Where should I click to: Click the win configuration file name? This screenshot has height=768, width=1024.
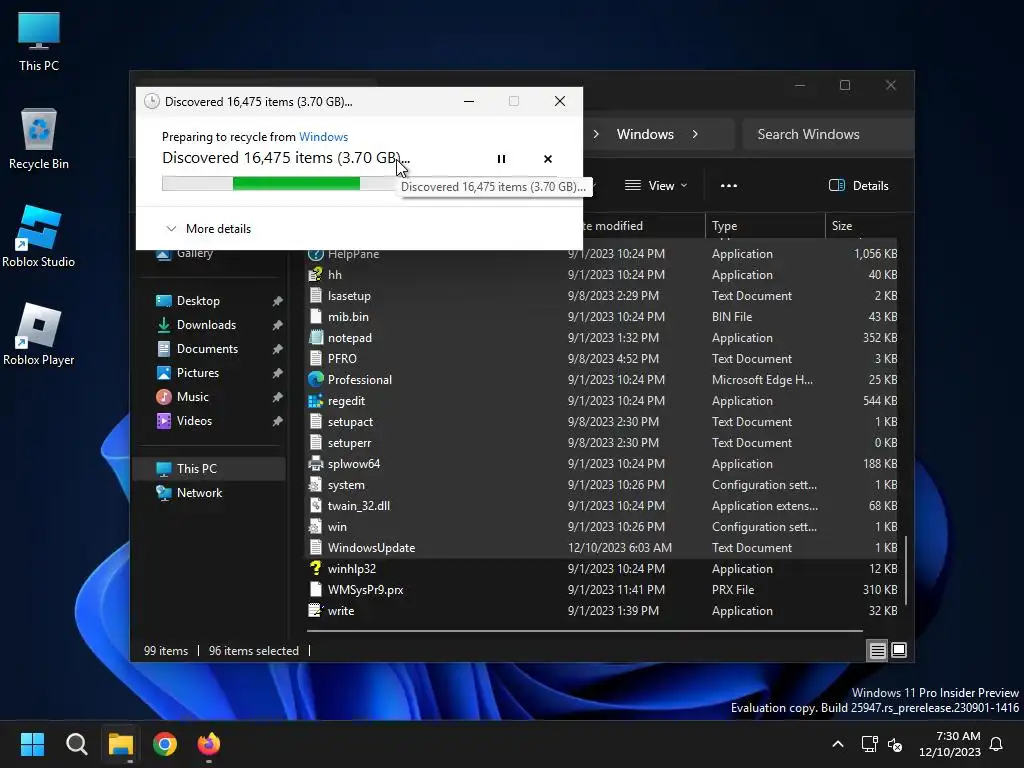(337, 527)
